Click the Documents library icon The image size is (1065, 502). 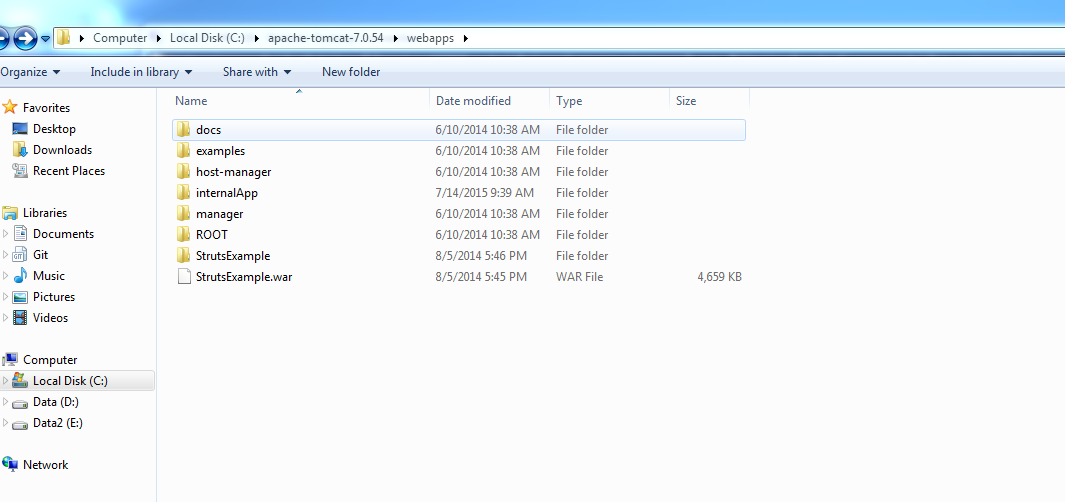coord(20,234)
